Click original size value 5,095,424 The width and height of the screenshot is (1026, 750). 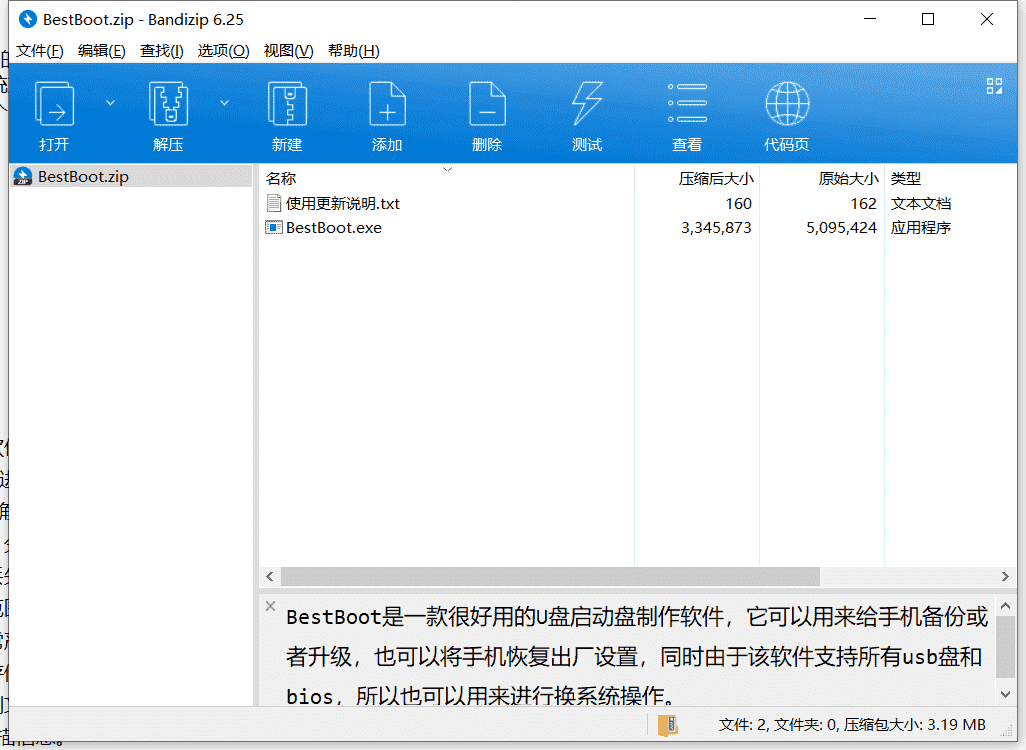coord(841,228)
